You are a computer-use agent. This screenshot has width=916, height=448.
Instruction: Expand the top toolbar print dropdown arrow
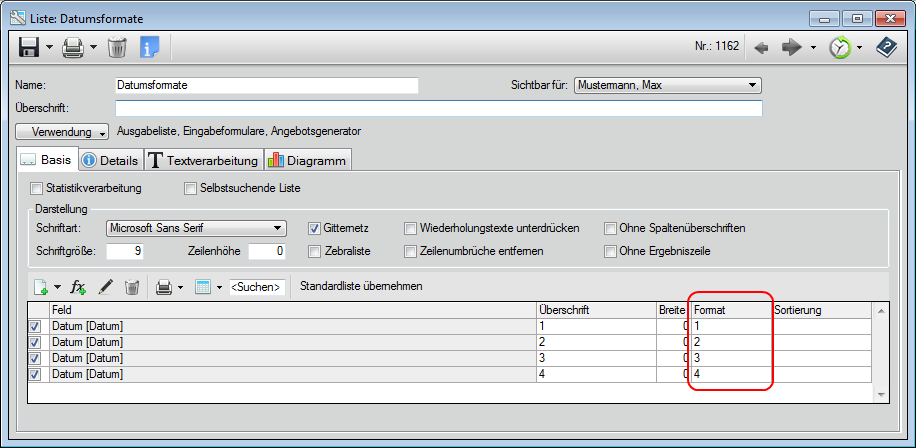click(93, 47)
